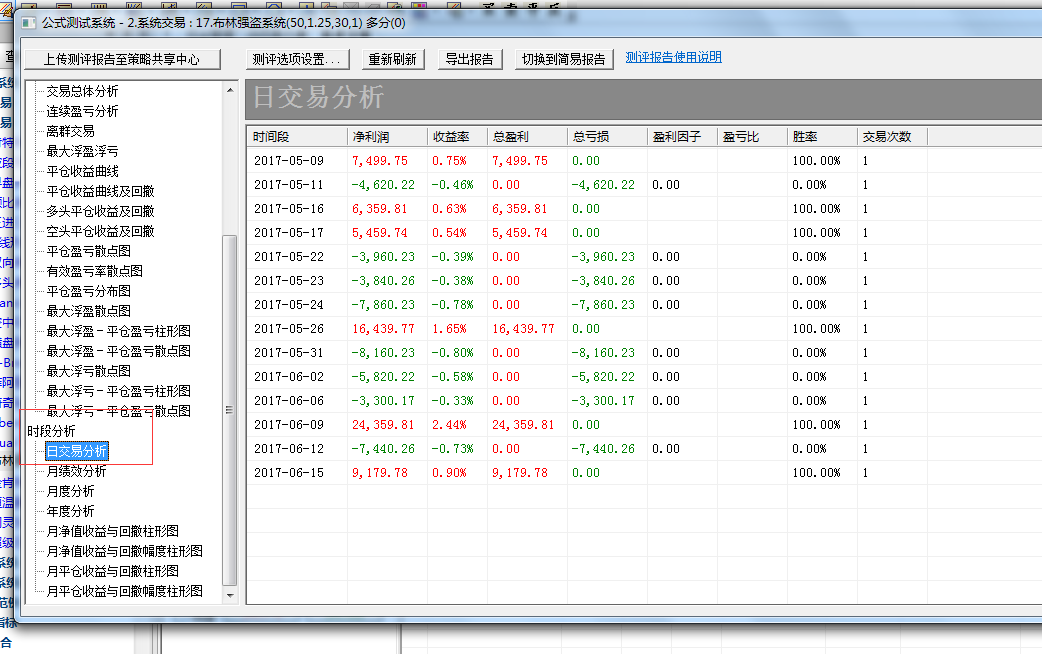Select 交易总体分析 in the tree
This screenshot has height=654, width=1042.
coord(82,91)
